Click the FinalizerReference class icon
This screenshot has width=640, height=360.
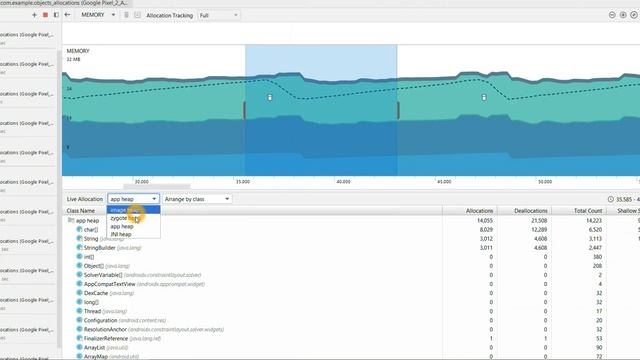click(x=79, y=338)
